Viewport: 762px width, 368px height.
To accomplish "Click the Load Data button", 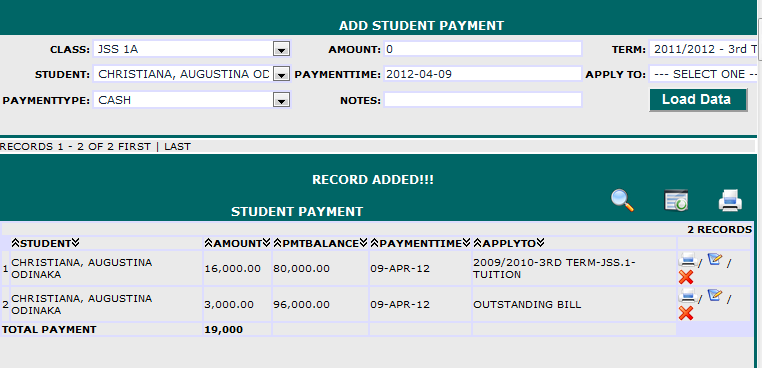I will (x=698, y=100).
